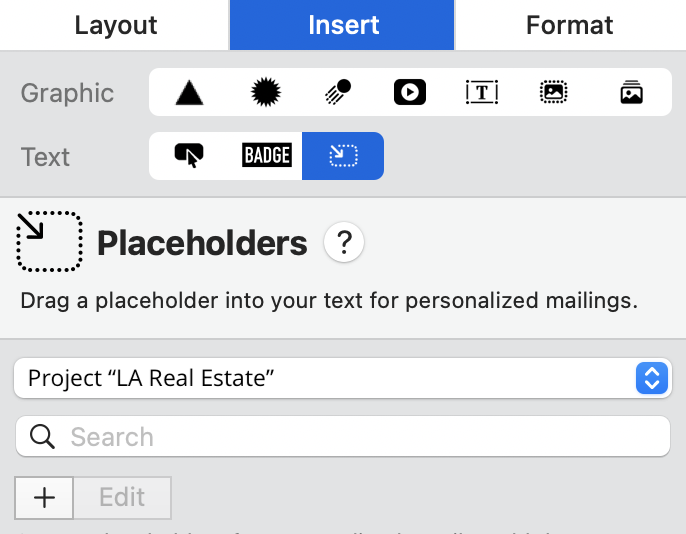Switch to the Layout tab
686x534 pixels.
(115, 25)
